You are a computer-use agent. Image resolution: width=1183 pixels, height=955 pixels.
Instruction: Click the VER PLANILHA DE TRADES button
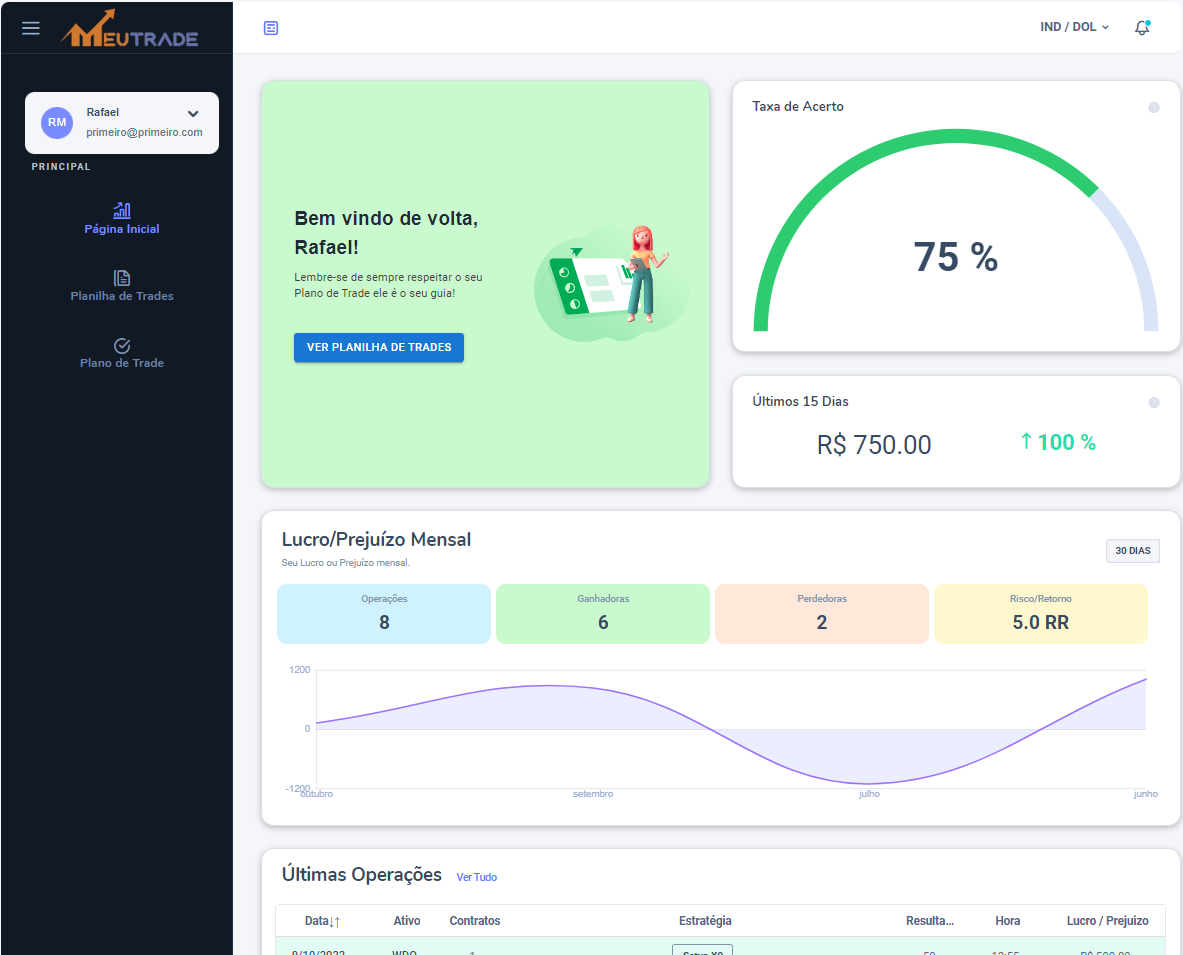coord(378,347)
